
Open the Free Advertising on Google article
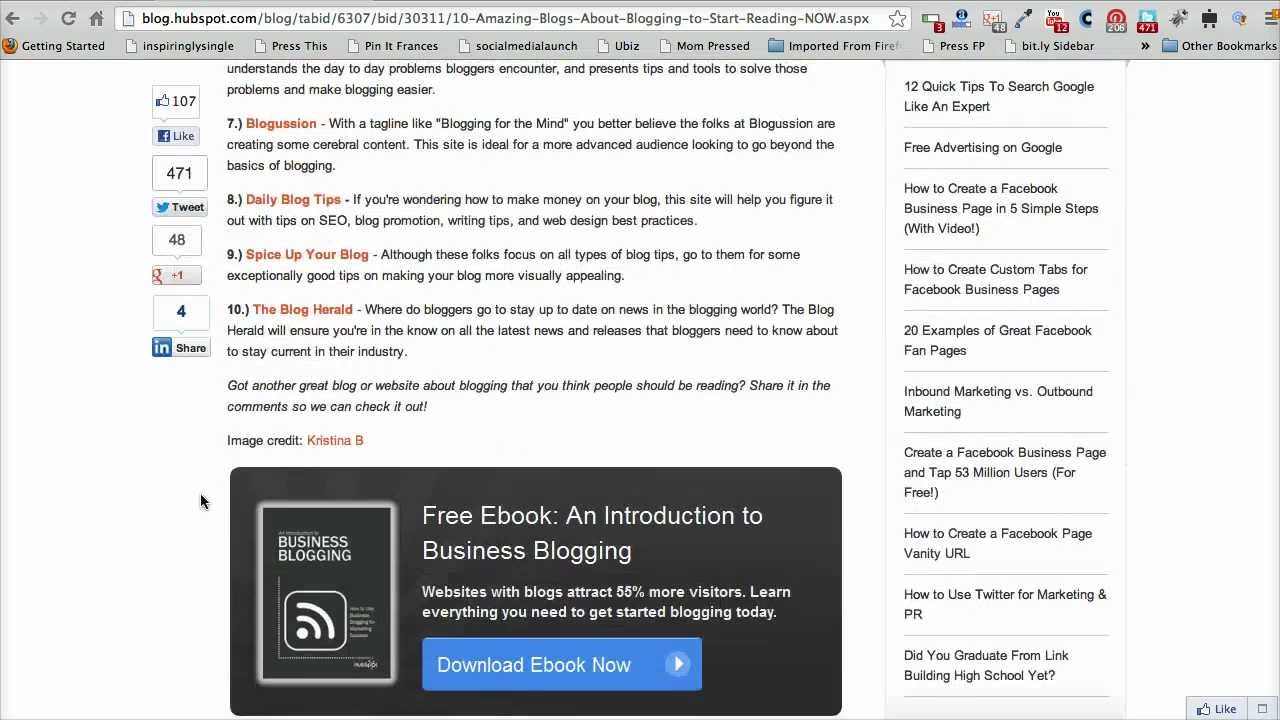983,147
